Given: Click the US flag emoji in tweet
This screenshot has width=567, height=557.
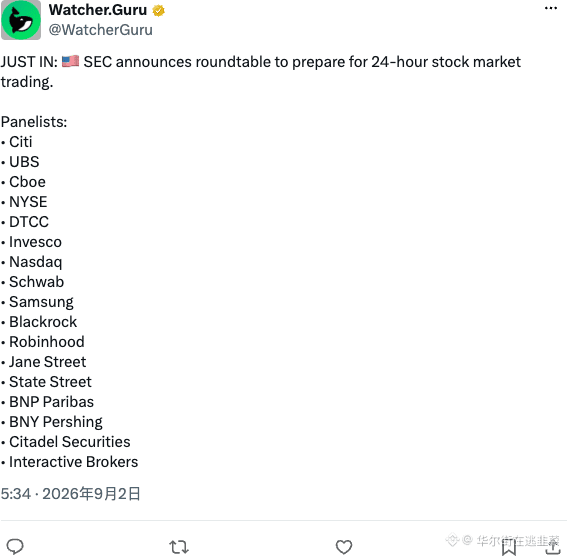Looking at the screenshot, I should 71,61.
